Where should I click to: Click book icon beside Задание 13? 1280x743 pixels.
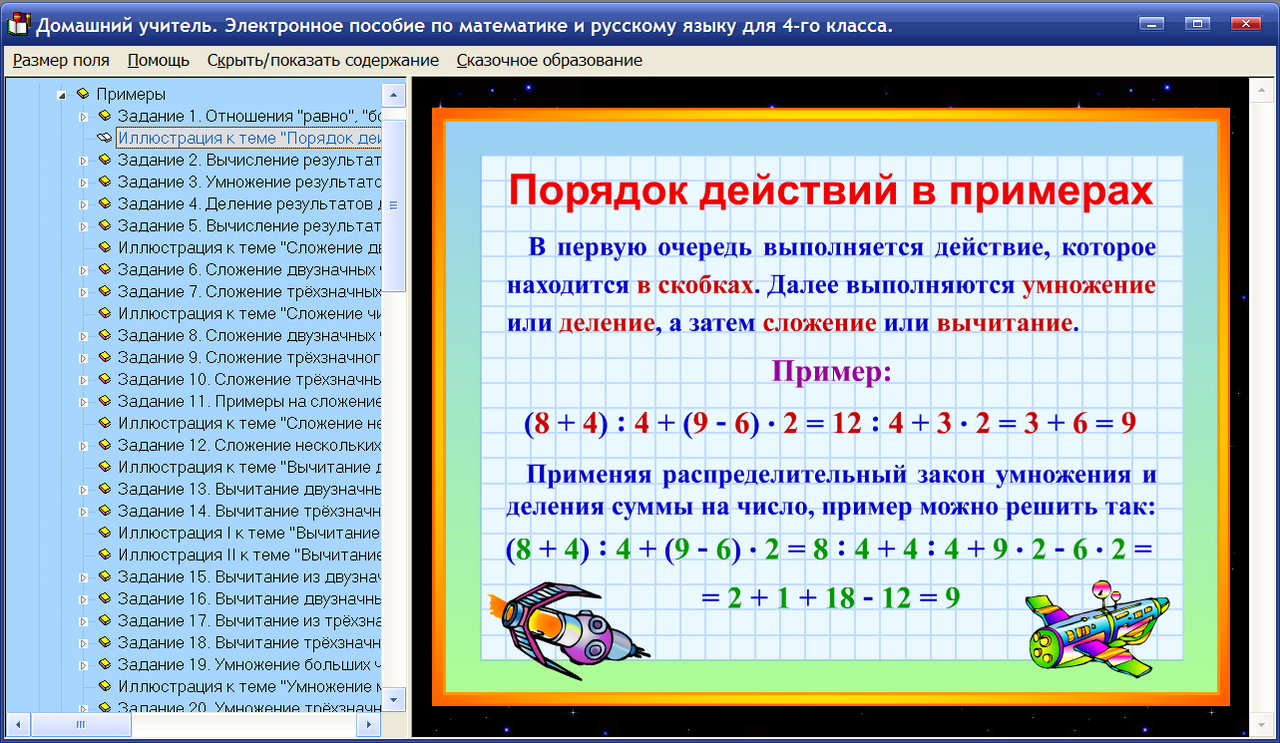104,489
